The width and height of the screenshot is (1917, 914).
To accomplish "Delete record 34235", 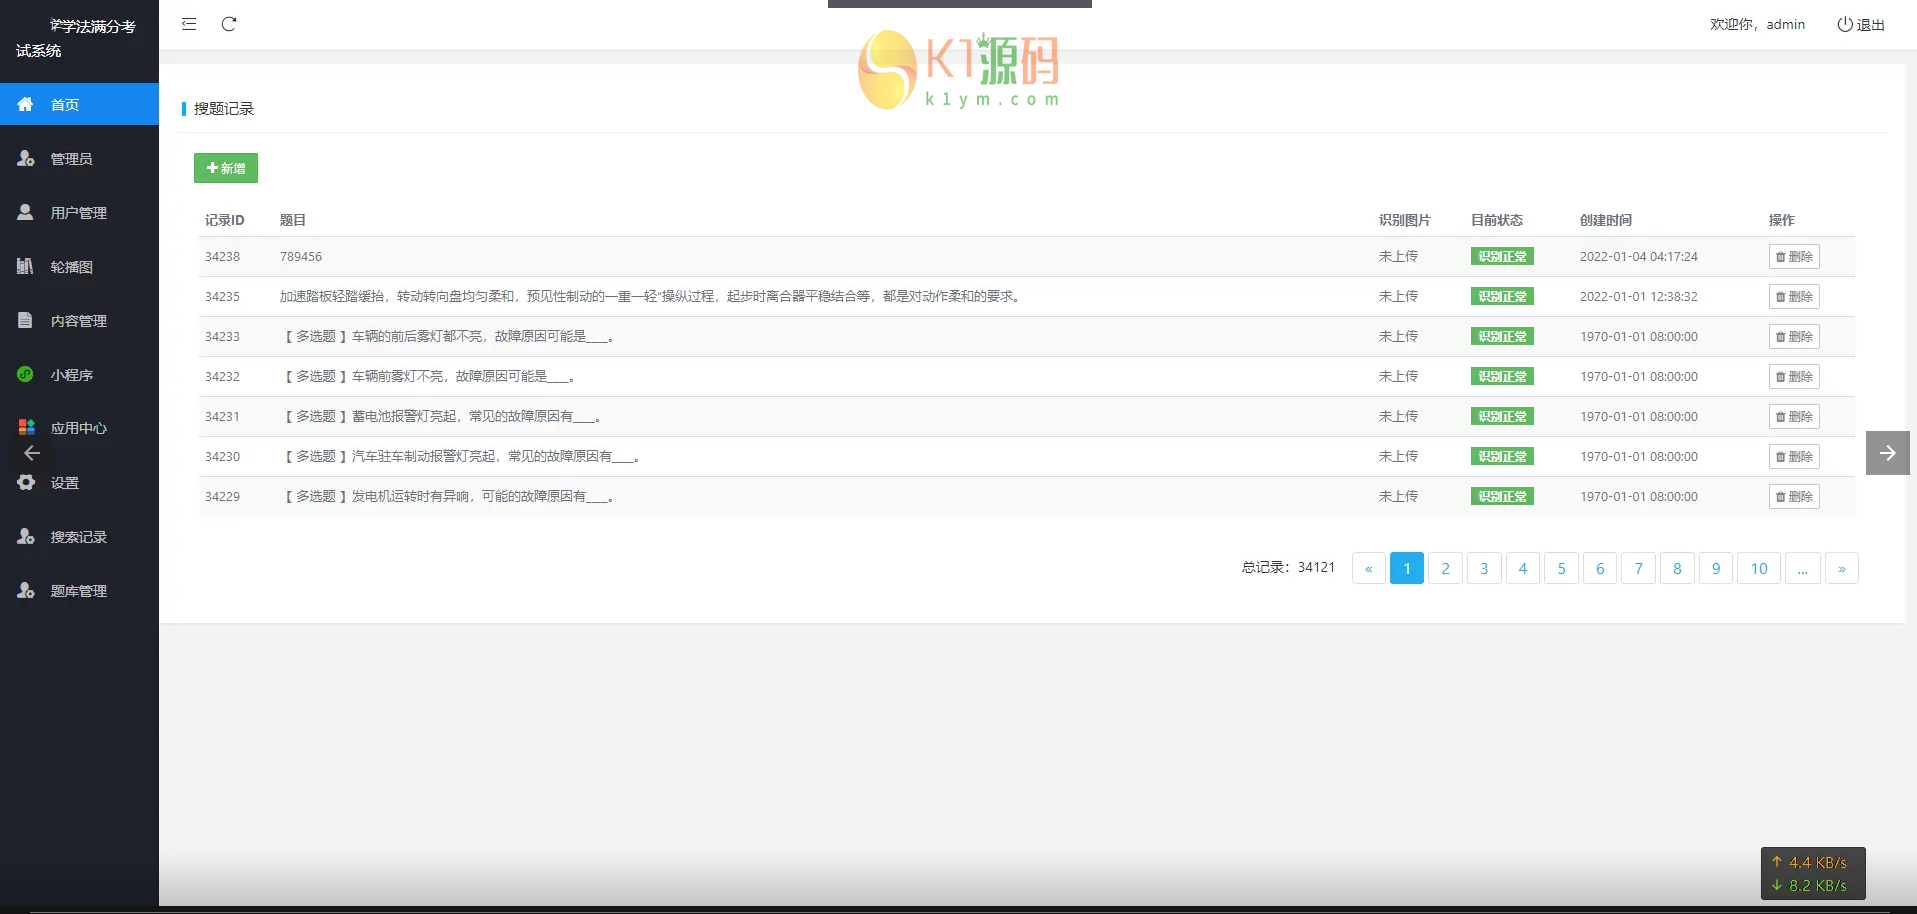I will pyautogui.click(x=1794, y=296).
